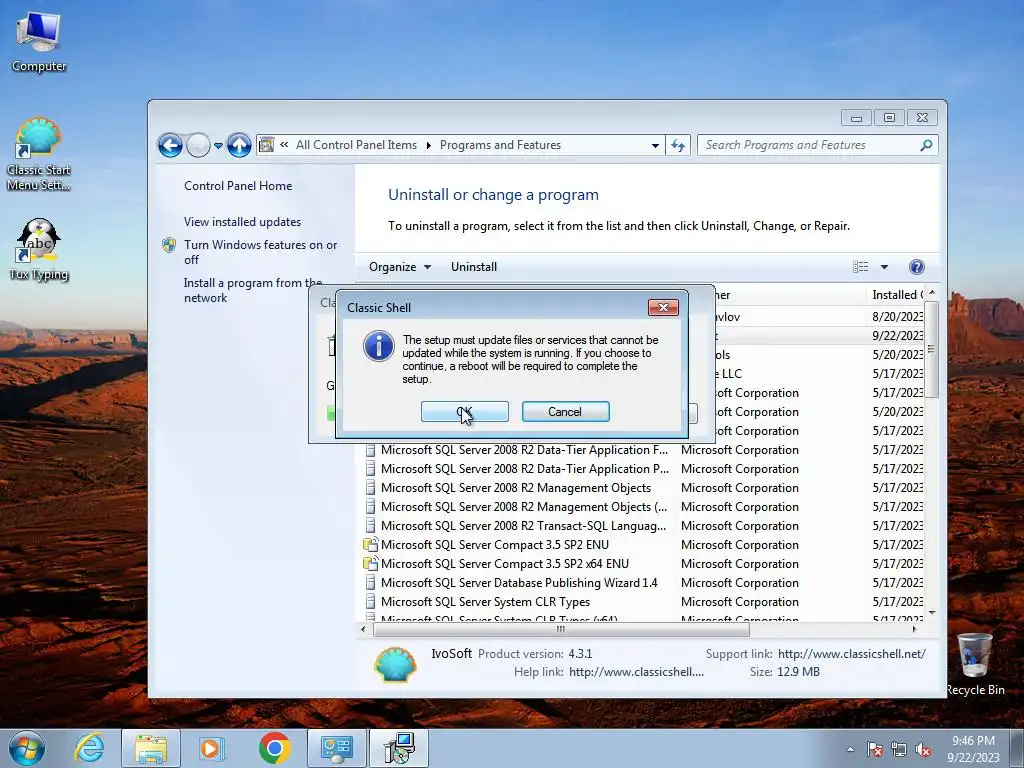Open the Recycle Bin on desktop
Viewport: 1024px width, 768px height.
[x=975, y=664]
